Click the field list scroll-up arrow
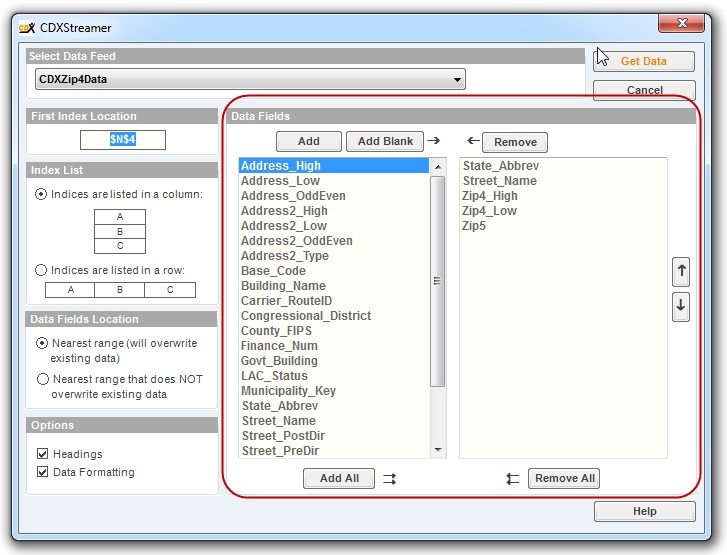The width and height of the screenshot is (727, 555). click(x=438, y=166)
